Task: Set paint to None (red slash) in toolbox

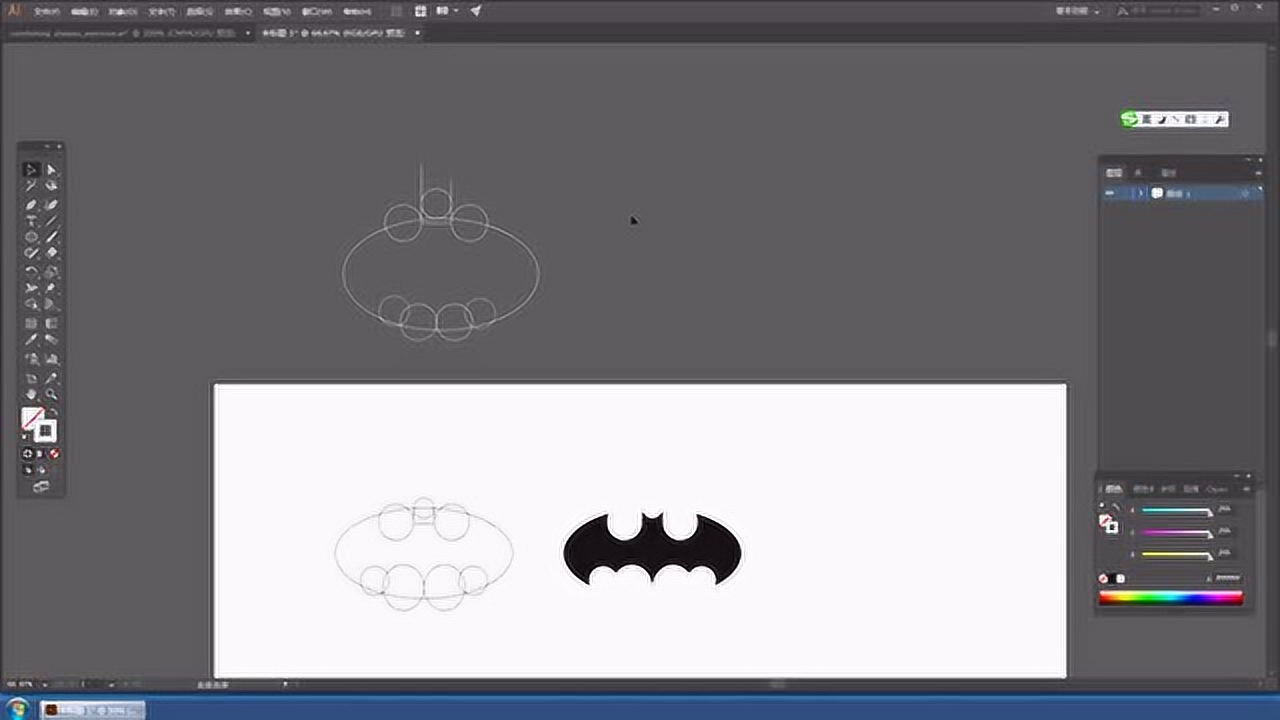Action: 54,454
